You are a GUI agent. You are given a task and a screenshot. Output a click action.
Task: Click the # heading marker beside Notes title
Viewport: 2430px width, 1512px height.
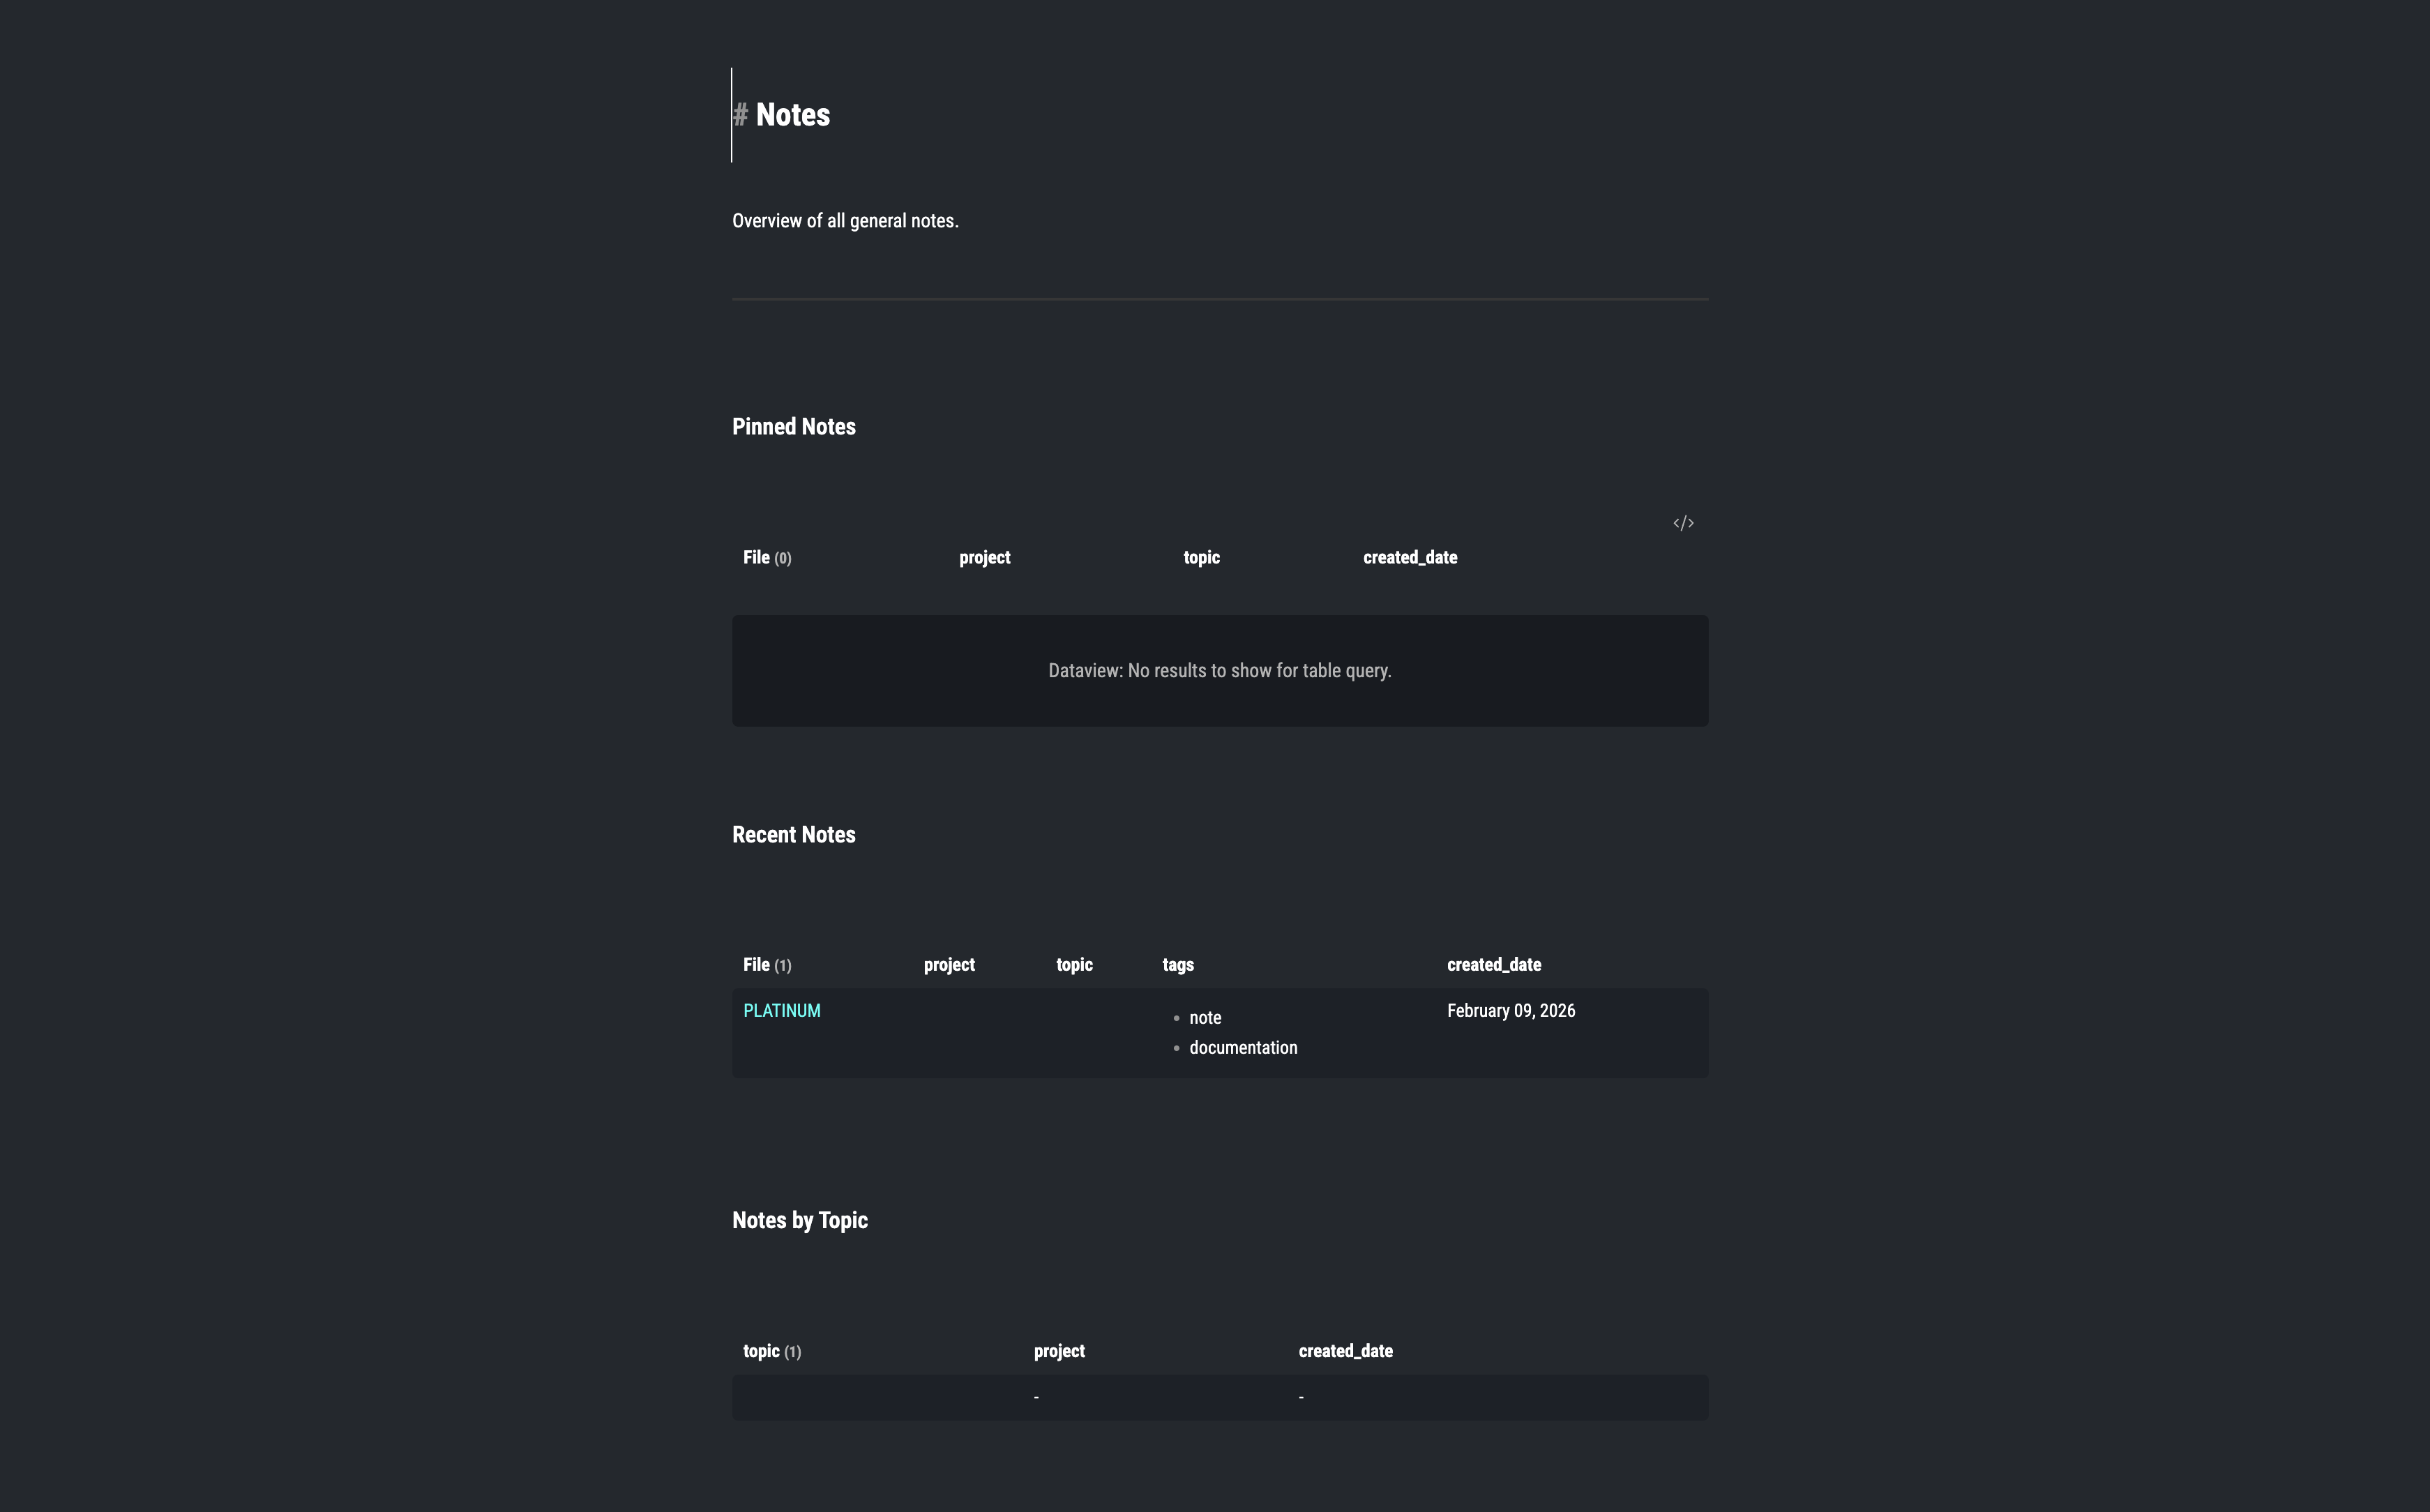click(x=741, y=114)
